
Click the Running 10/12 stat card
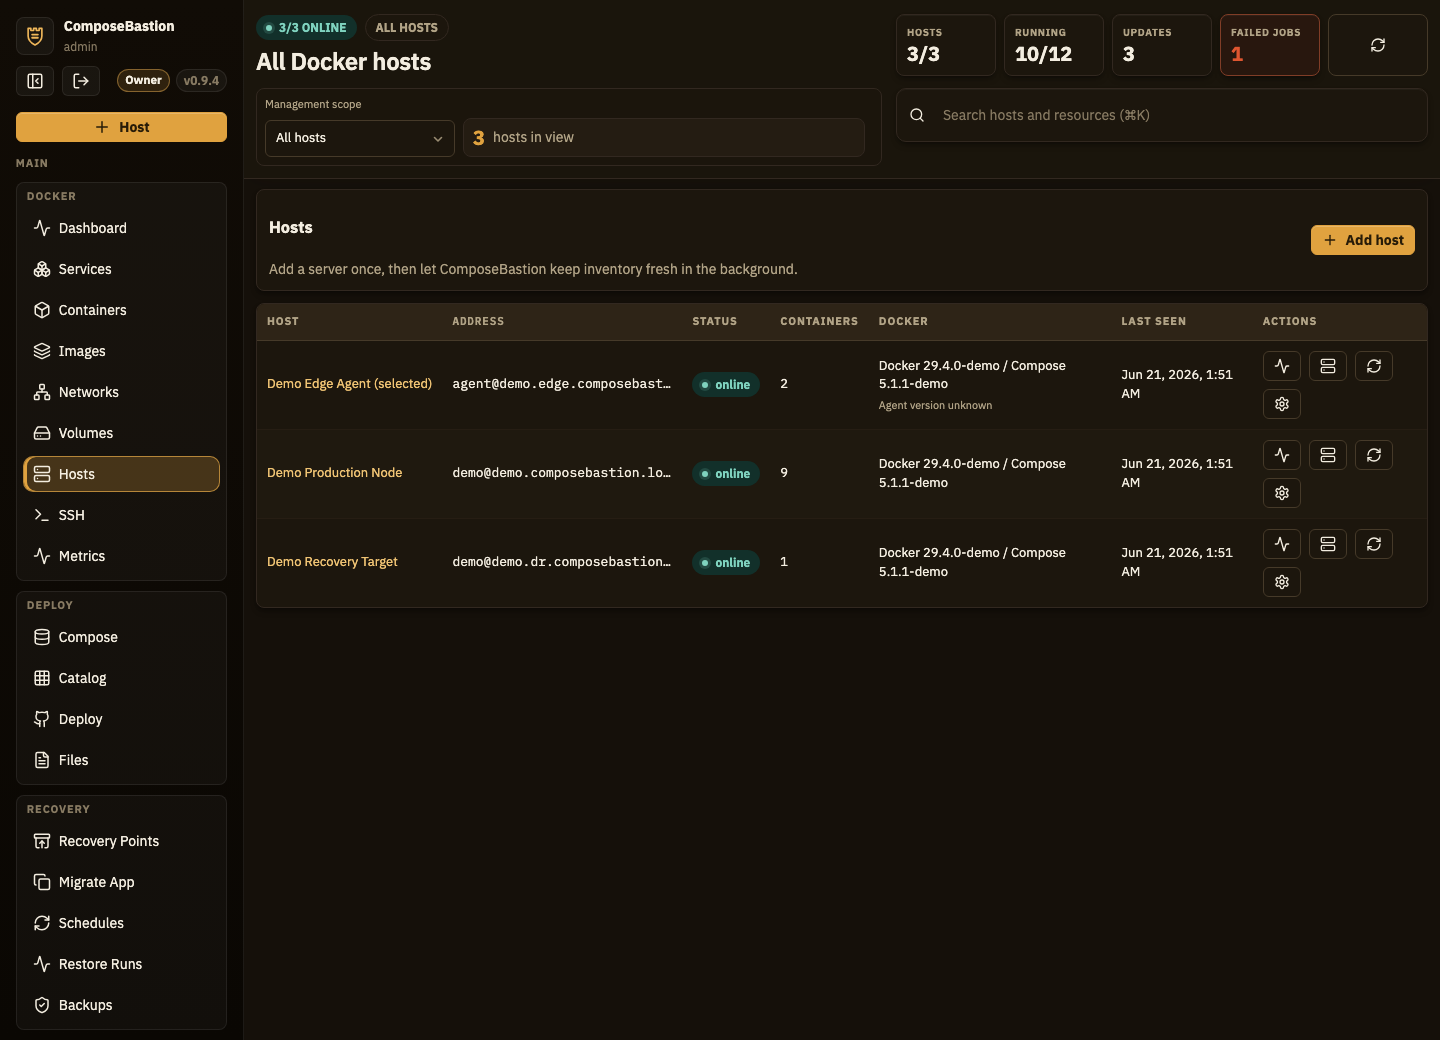[1053, 45]
